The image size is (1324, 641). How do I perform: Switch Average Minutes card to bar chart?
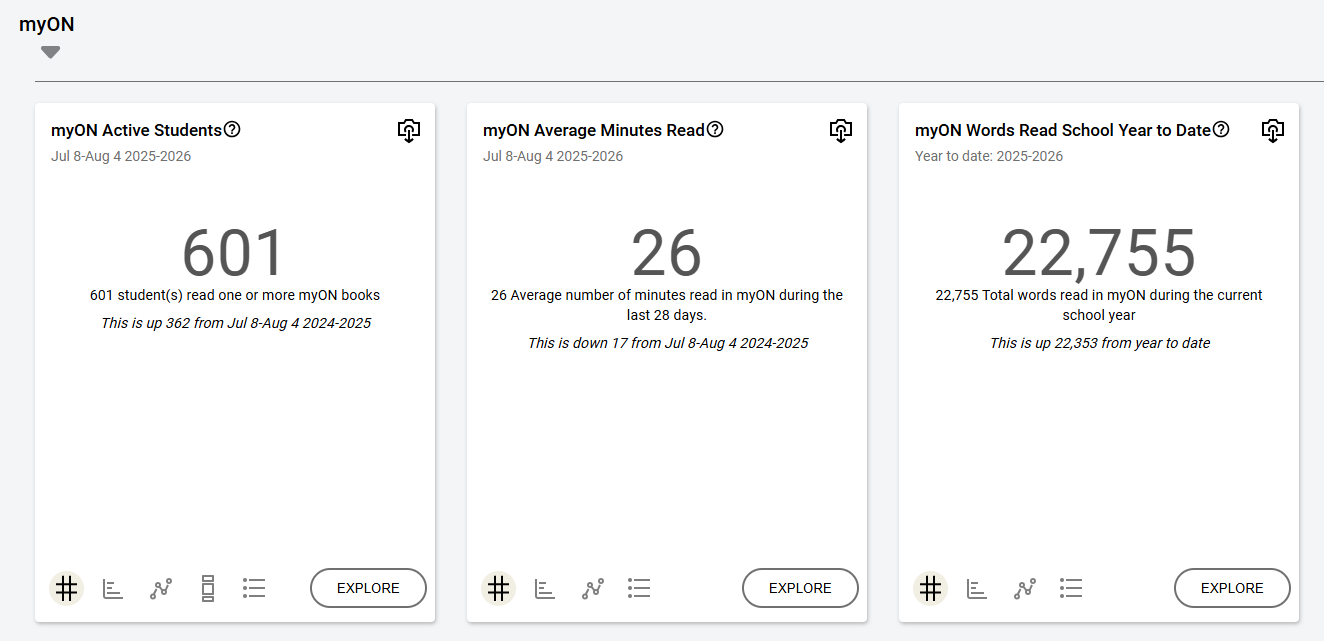pos(545,588)
